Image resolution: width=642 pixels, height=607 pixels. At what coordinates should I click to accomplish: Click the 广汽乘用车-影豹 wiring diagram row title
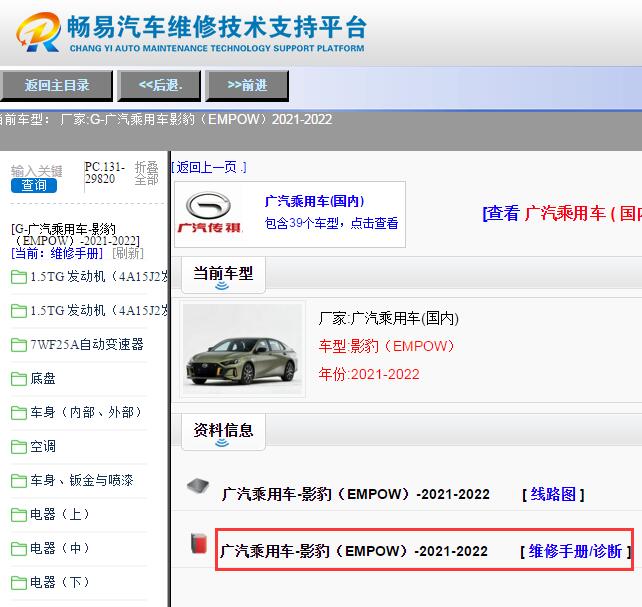point(355,494)
